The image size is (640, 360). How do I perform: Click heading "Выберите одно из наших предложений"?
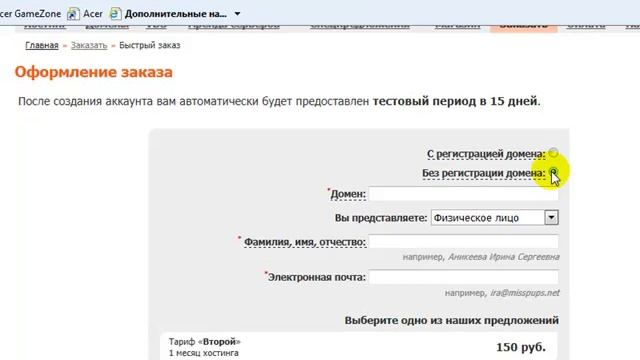coord(451,320)
